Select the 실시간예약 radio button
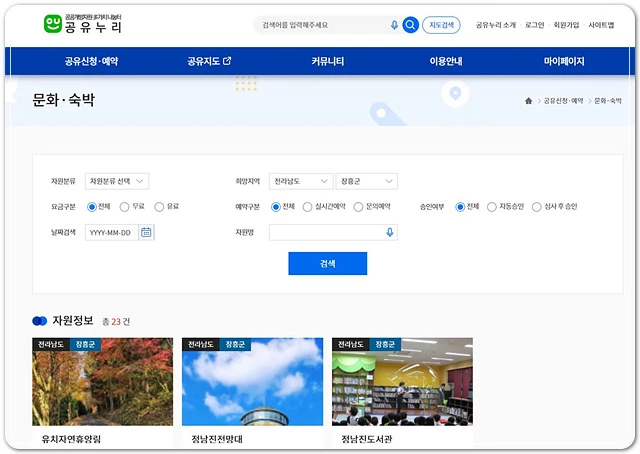 coord(307,207)
